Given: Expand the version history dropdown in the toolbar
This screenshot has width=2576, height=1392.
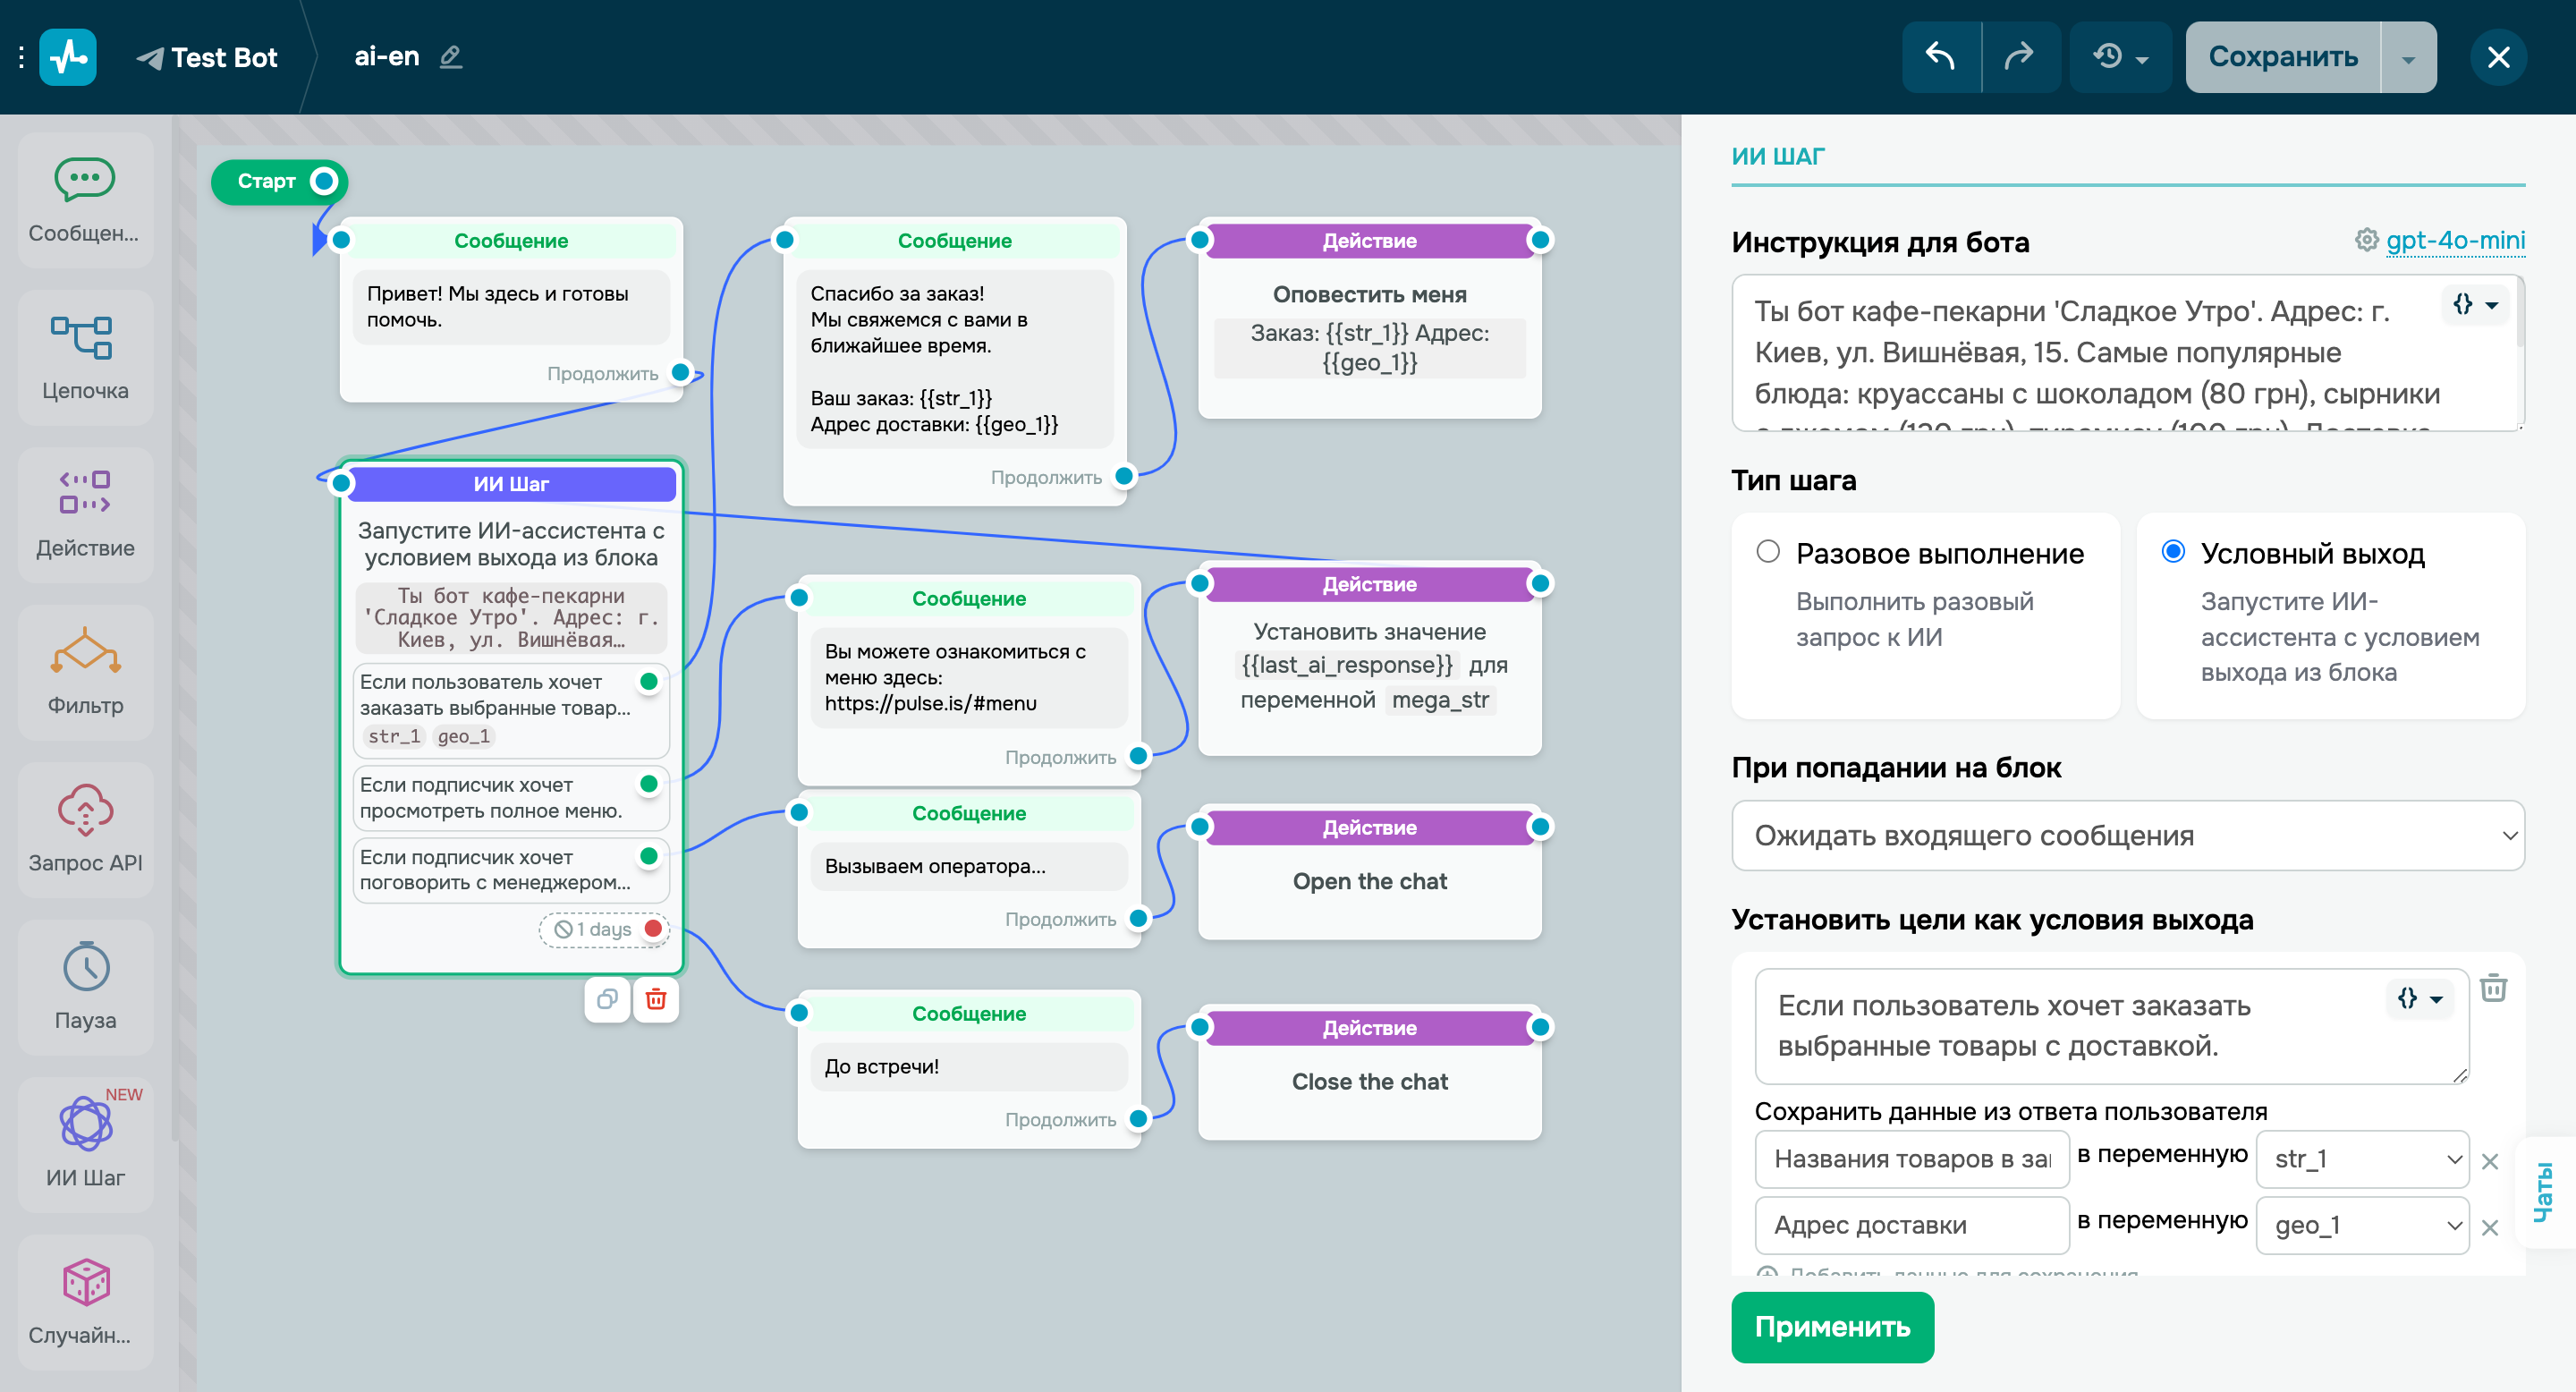Looking at the screenshot, I should pyautogui.click(x=2120, y=57).
